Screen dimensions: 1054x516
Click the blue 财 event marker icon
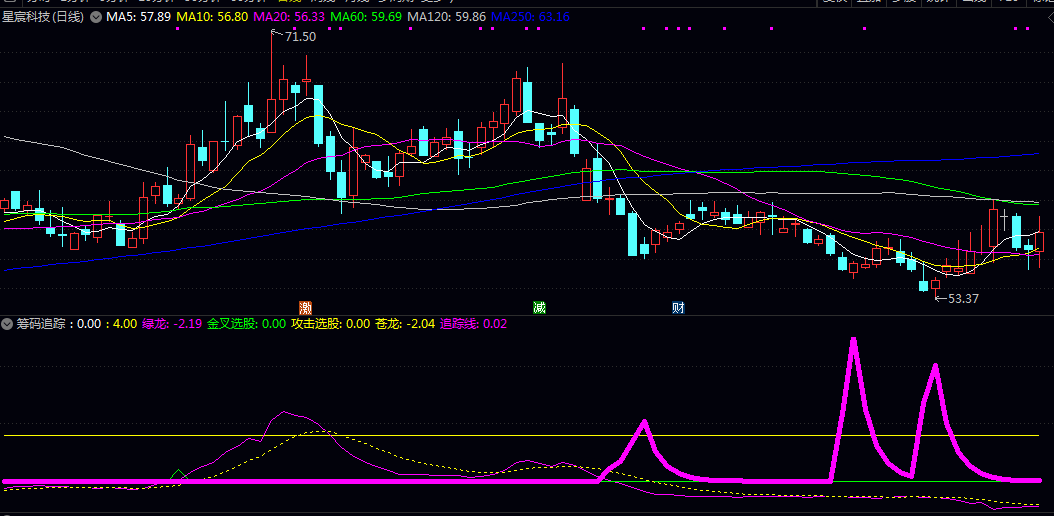pos(678,306)
